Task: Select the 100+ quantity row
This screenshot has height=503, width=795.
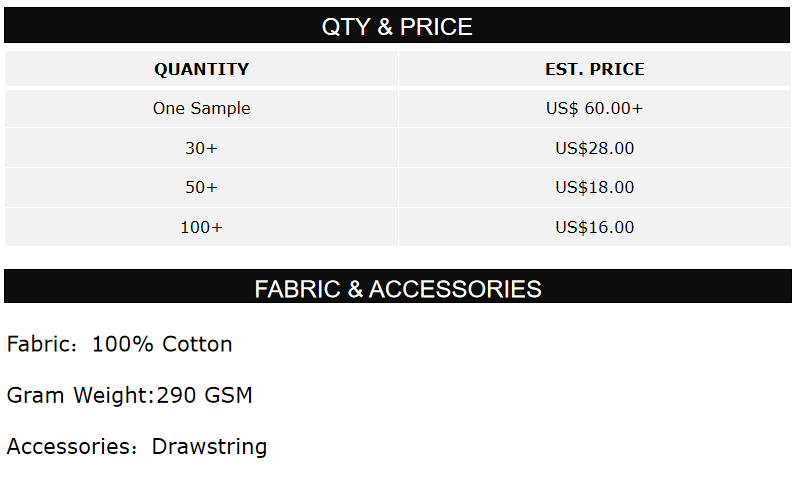Action: tap(201, 227)
